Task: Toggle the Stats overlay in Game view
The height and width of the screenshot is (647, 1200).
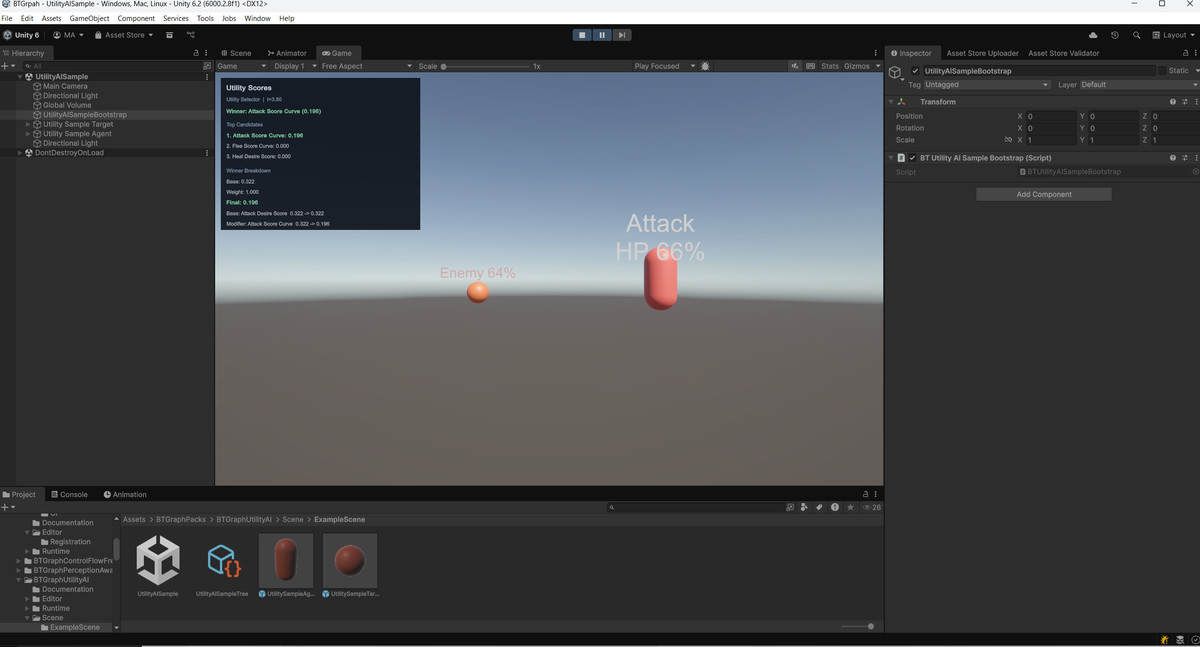Action: (830, 66)
